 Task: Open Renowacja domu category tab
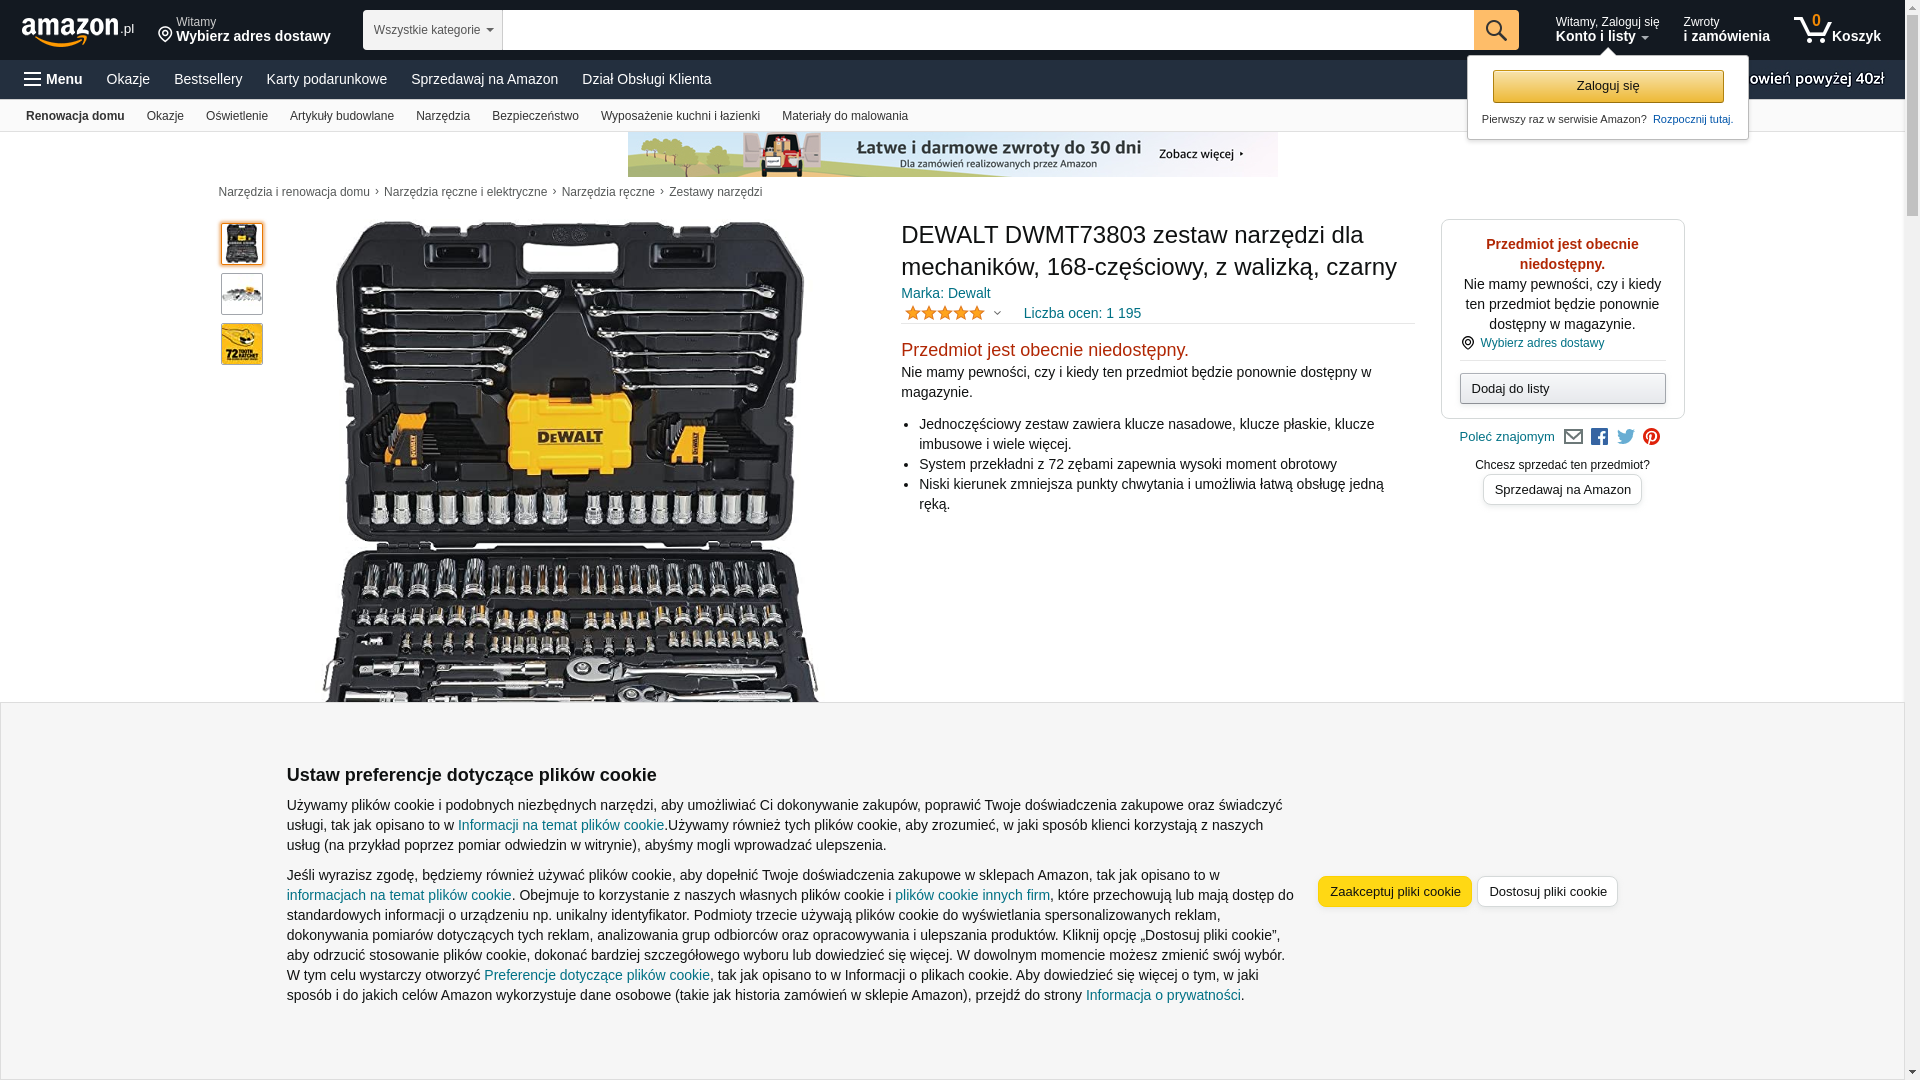(75, 116)
